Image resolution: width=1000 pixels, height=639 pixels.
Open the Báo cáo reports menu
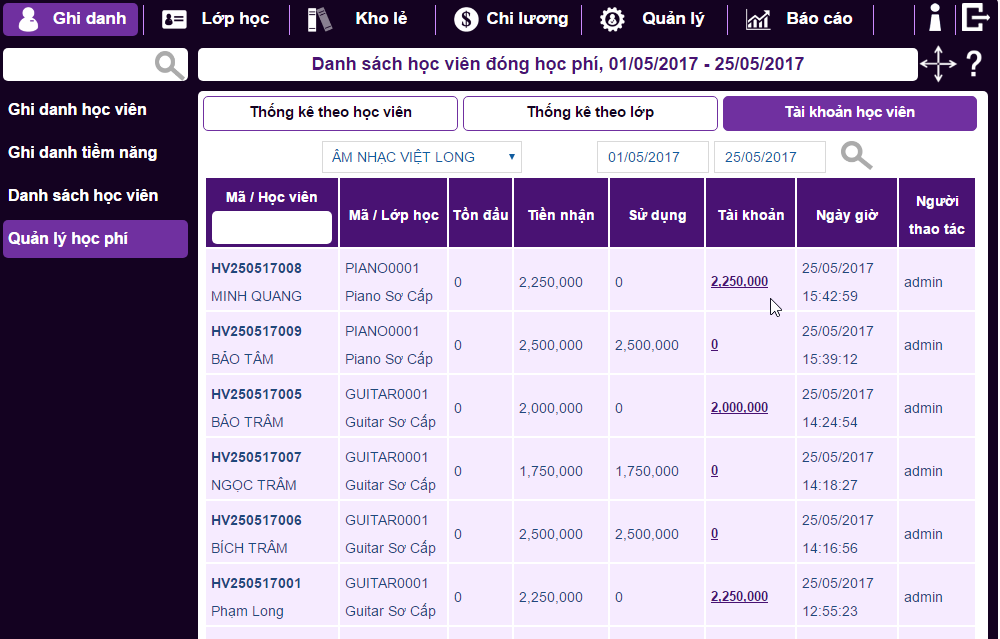(799, 19)
